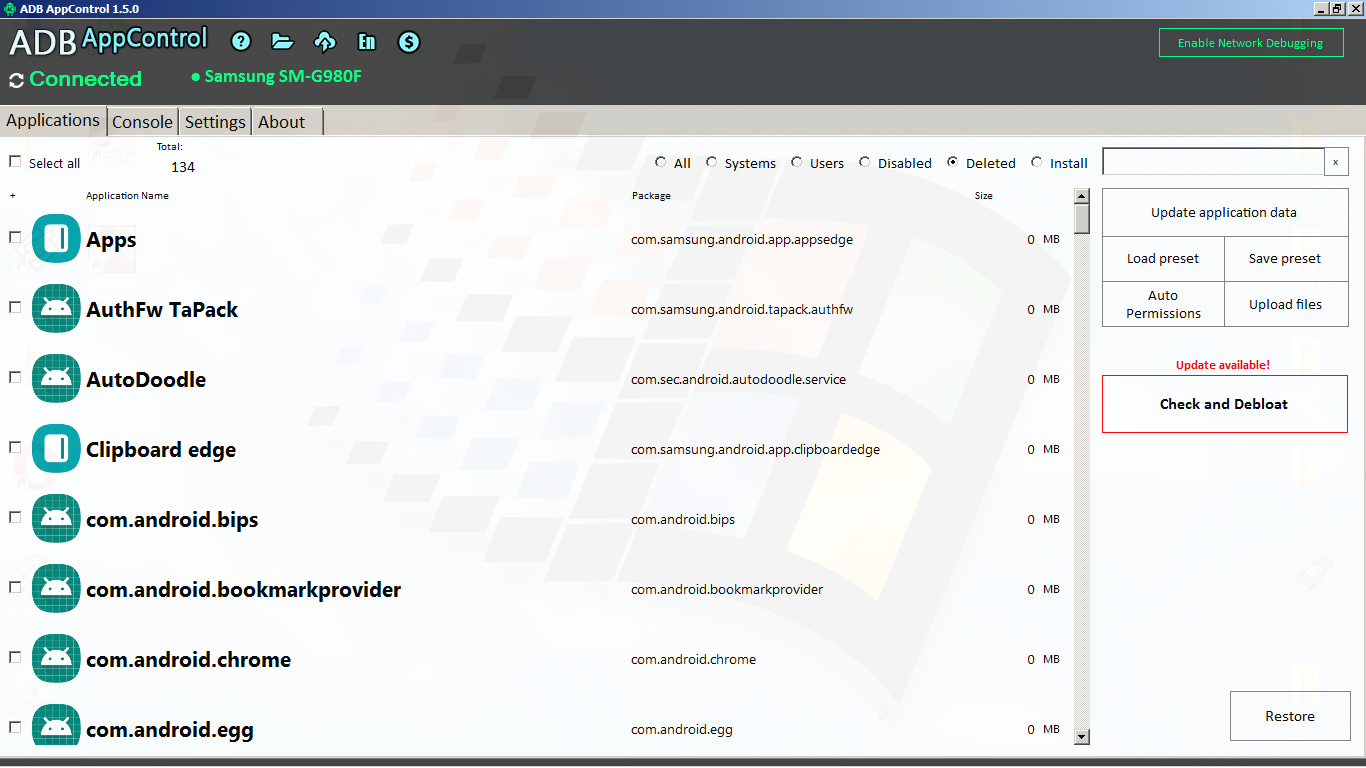Check the box for com.android.chrome
Screen dimensions: 1366x768
[15, 657]
